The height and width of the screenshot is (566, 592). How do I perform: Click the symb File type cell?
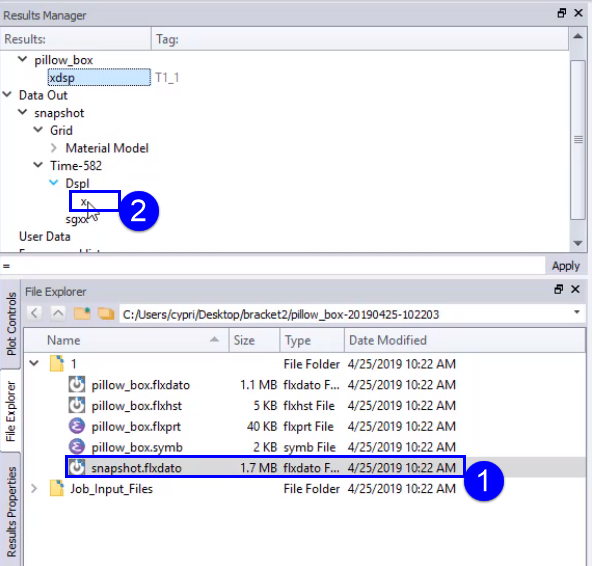click(309, 447)
